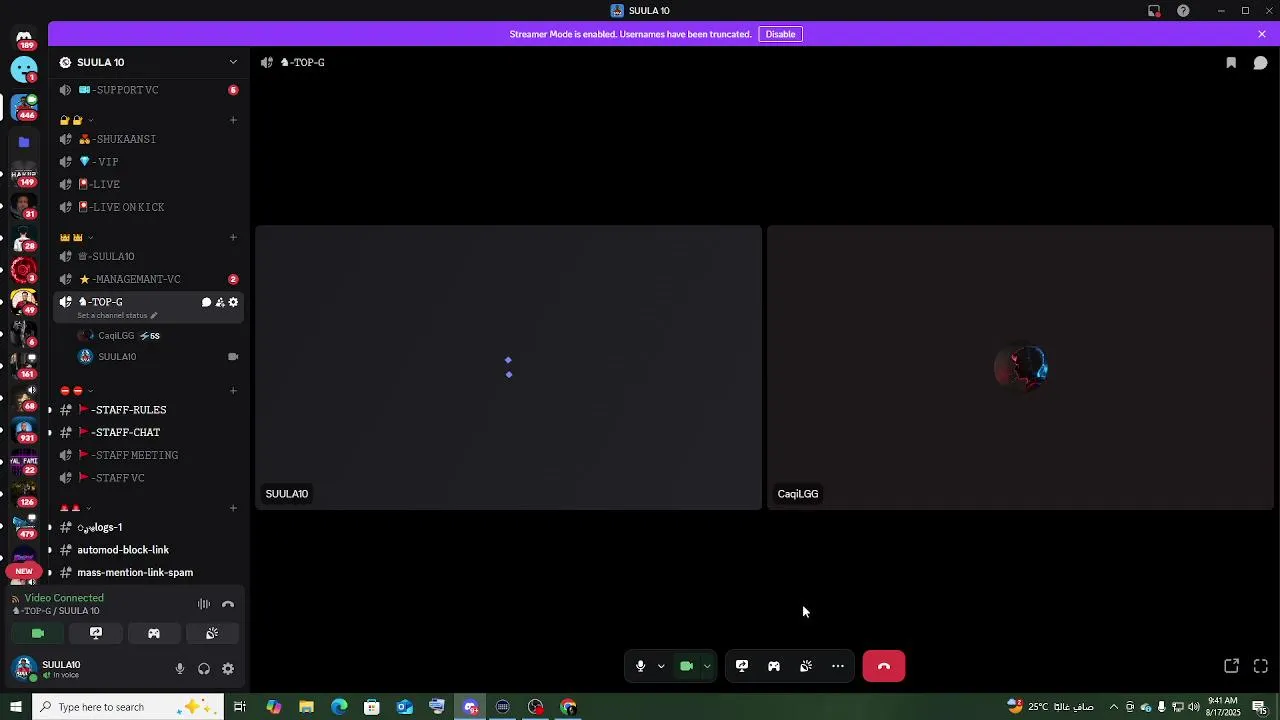The image size is (1280, 720).
Task: Open the logs-1 text channel
Action: point(149,527)
